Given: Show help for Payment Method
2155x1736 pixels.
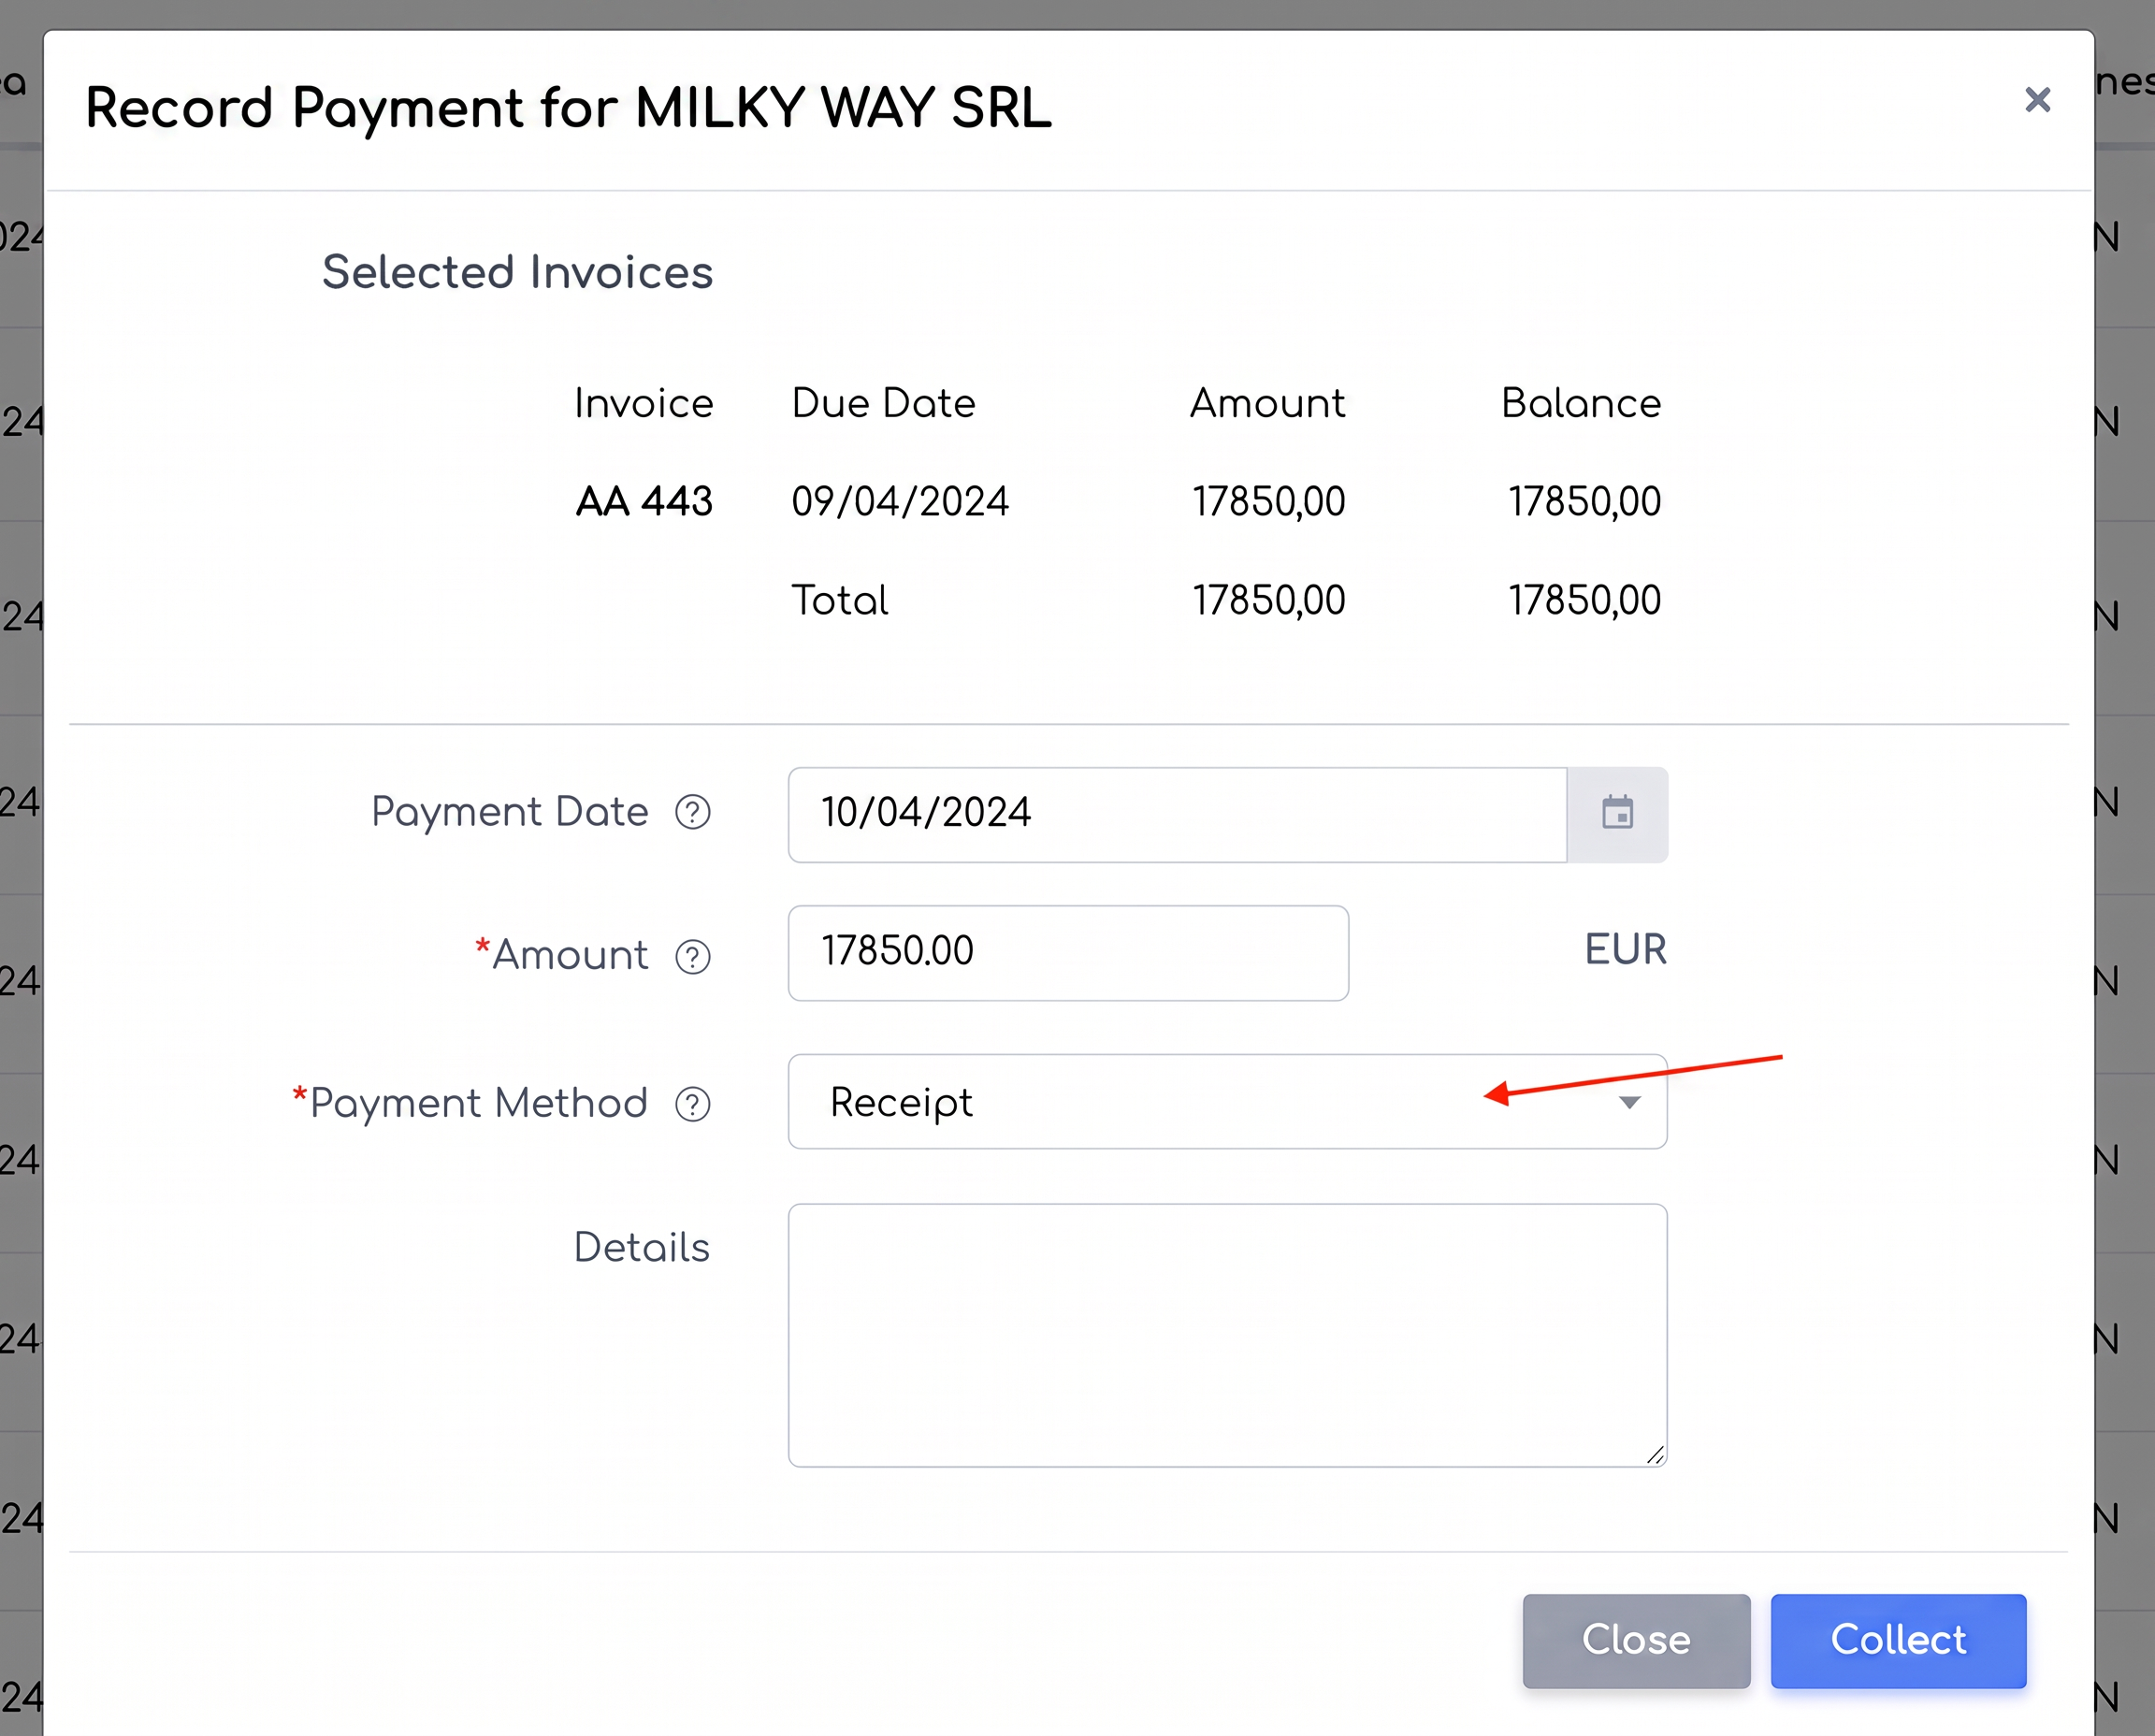Looking at the screenshot, I should (x=692, y=1104).
